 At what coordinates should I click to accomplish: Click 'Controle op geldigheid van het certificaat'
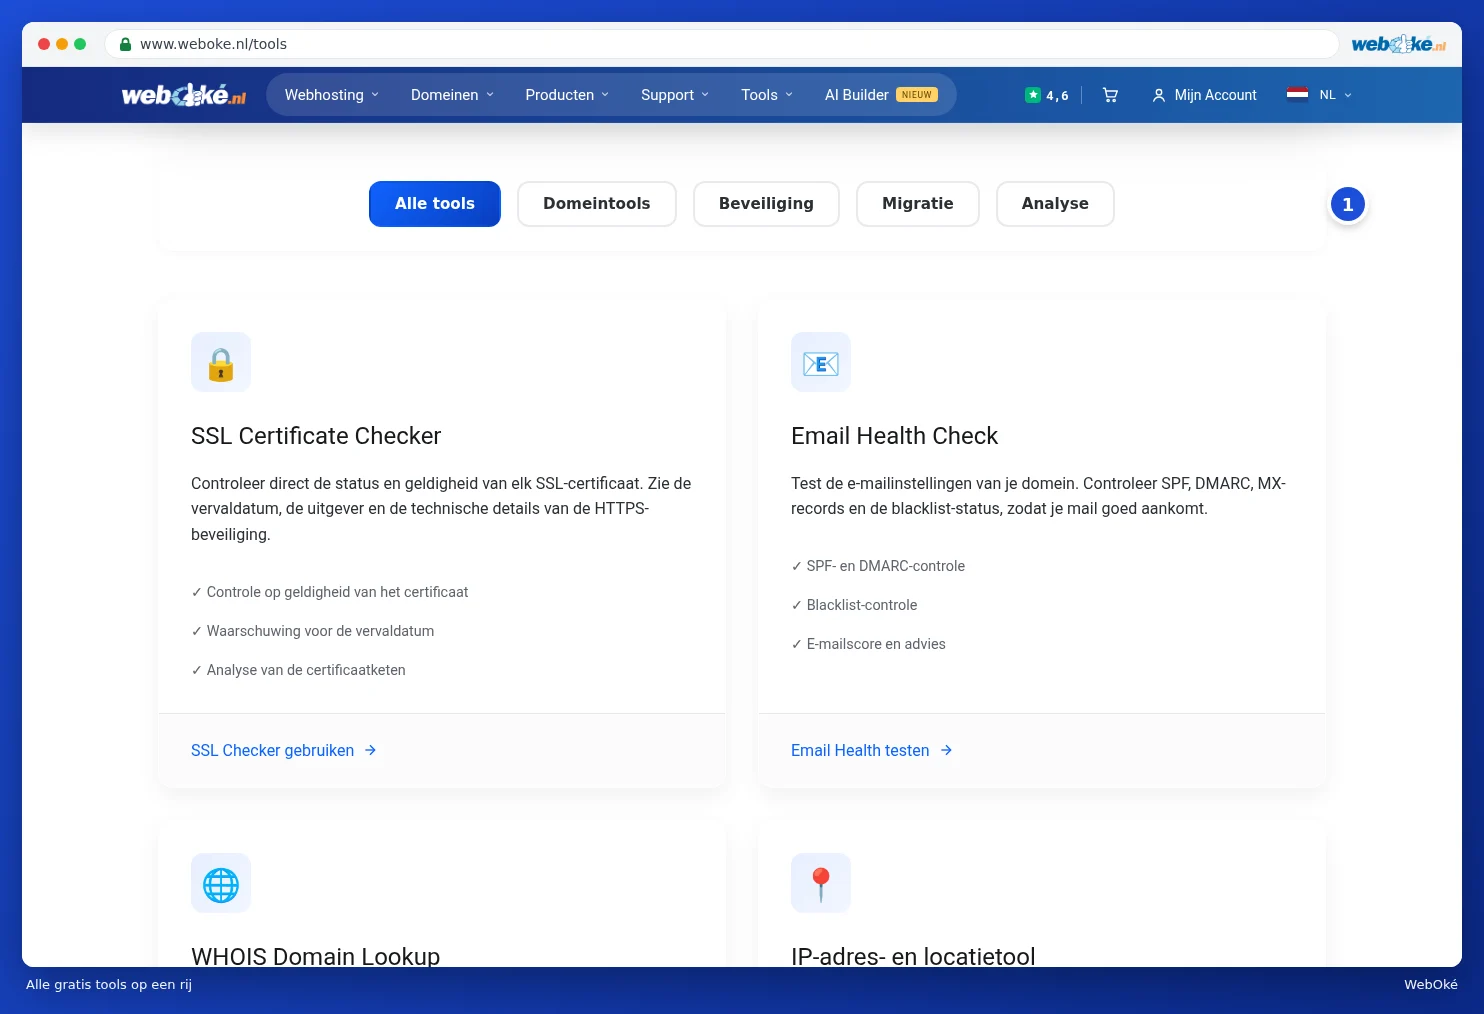click(337, 592)
